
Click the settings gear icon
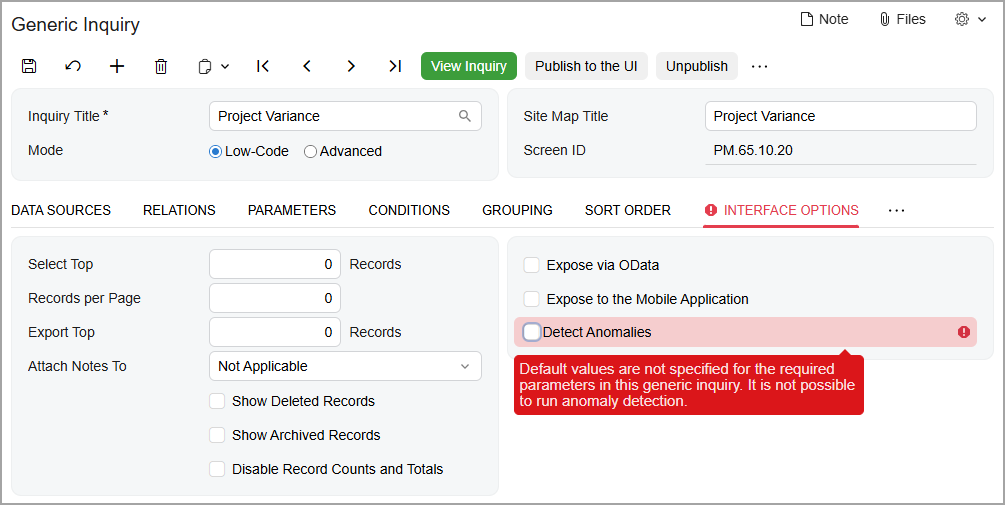pos(961,19)
